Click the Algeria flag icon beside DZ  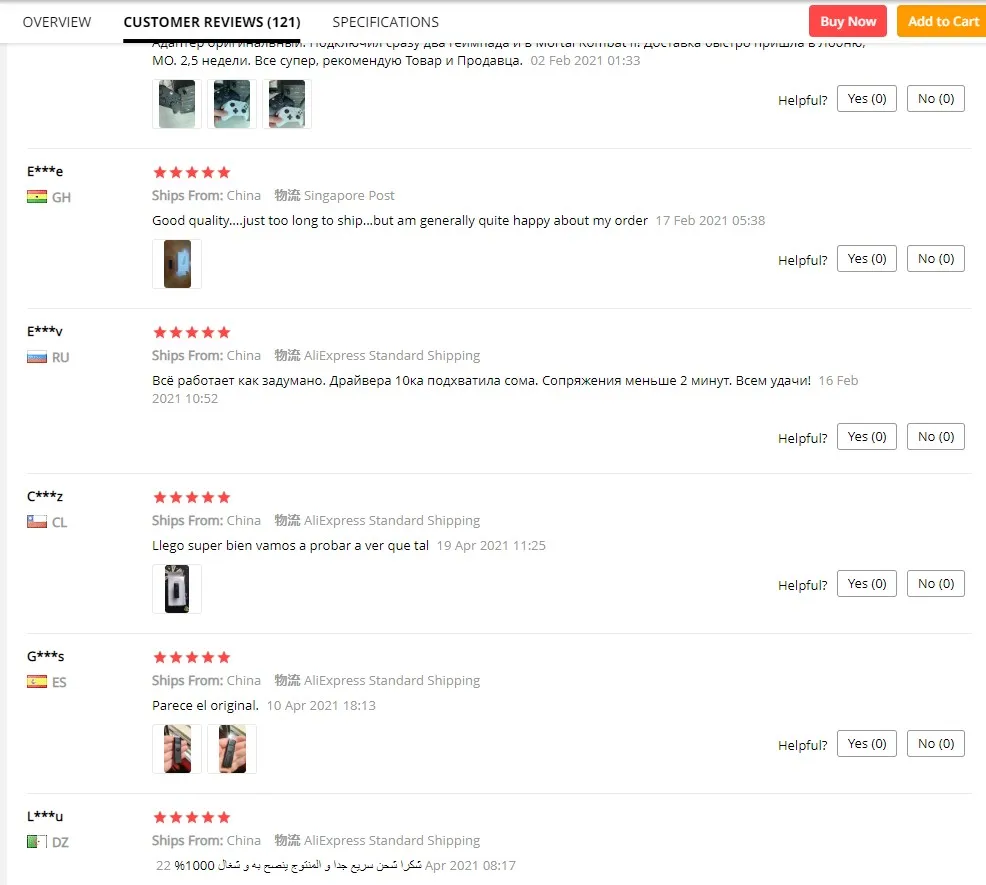tap(37, 842)
